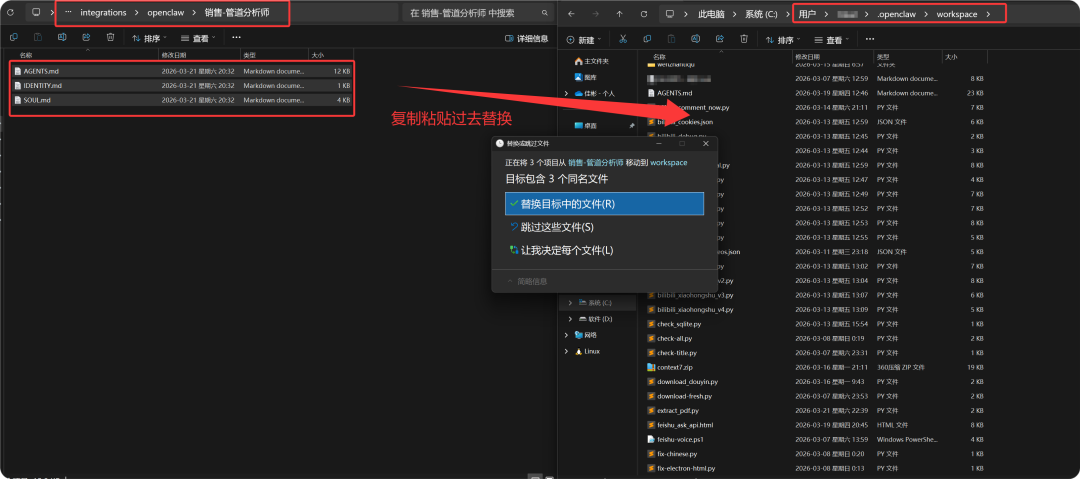The width and height of the screenshot is (1080, 479).
Task: Select AGENTS.md in the left window
Action: point(183,71)
